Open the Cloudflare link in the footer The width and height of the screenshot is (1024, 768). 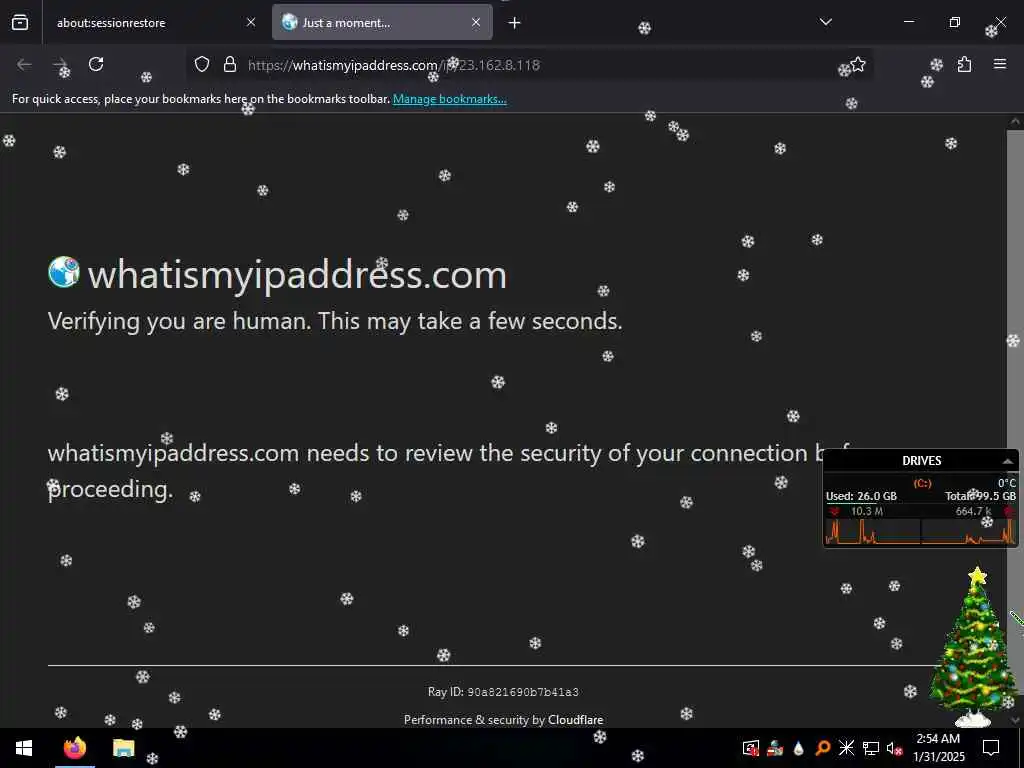pyautogui.click(x=575, y=720)
